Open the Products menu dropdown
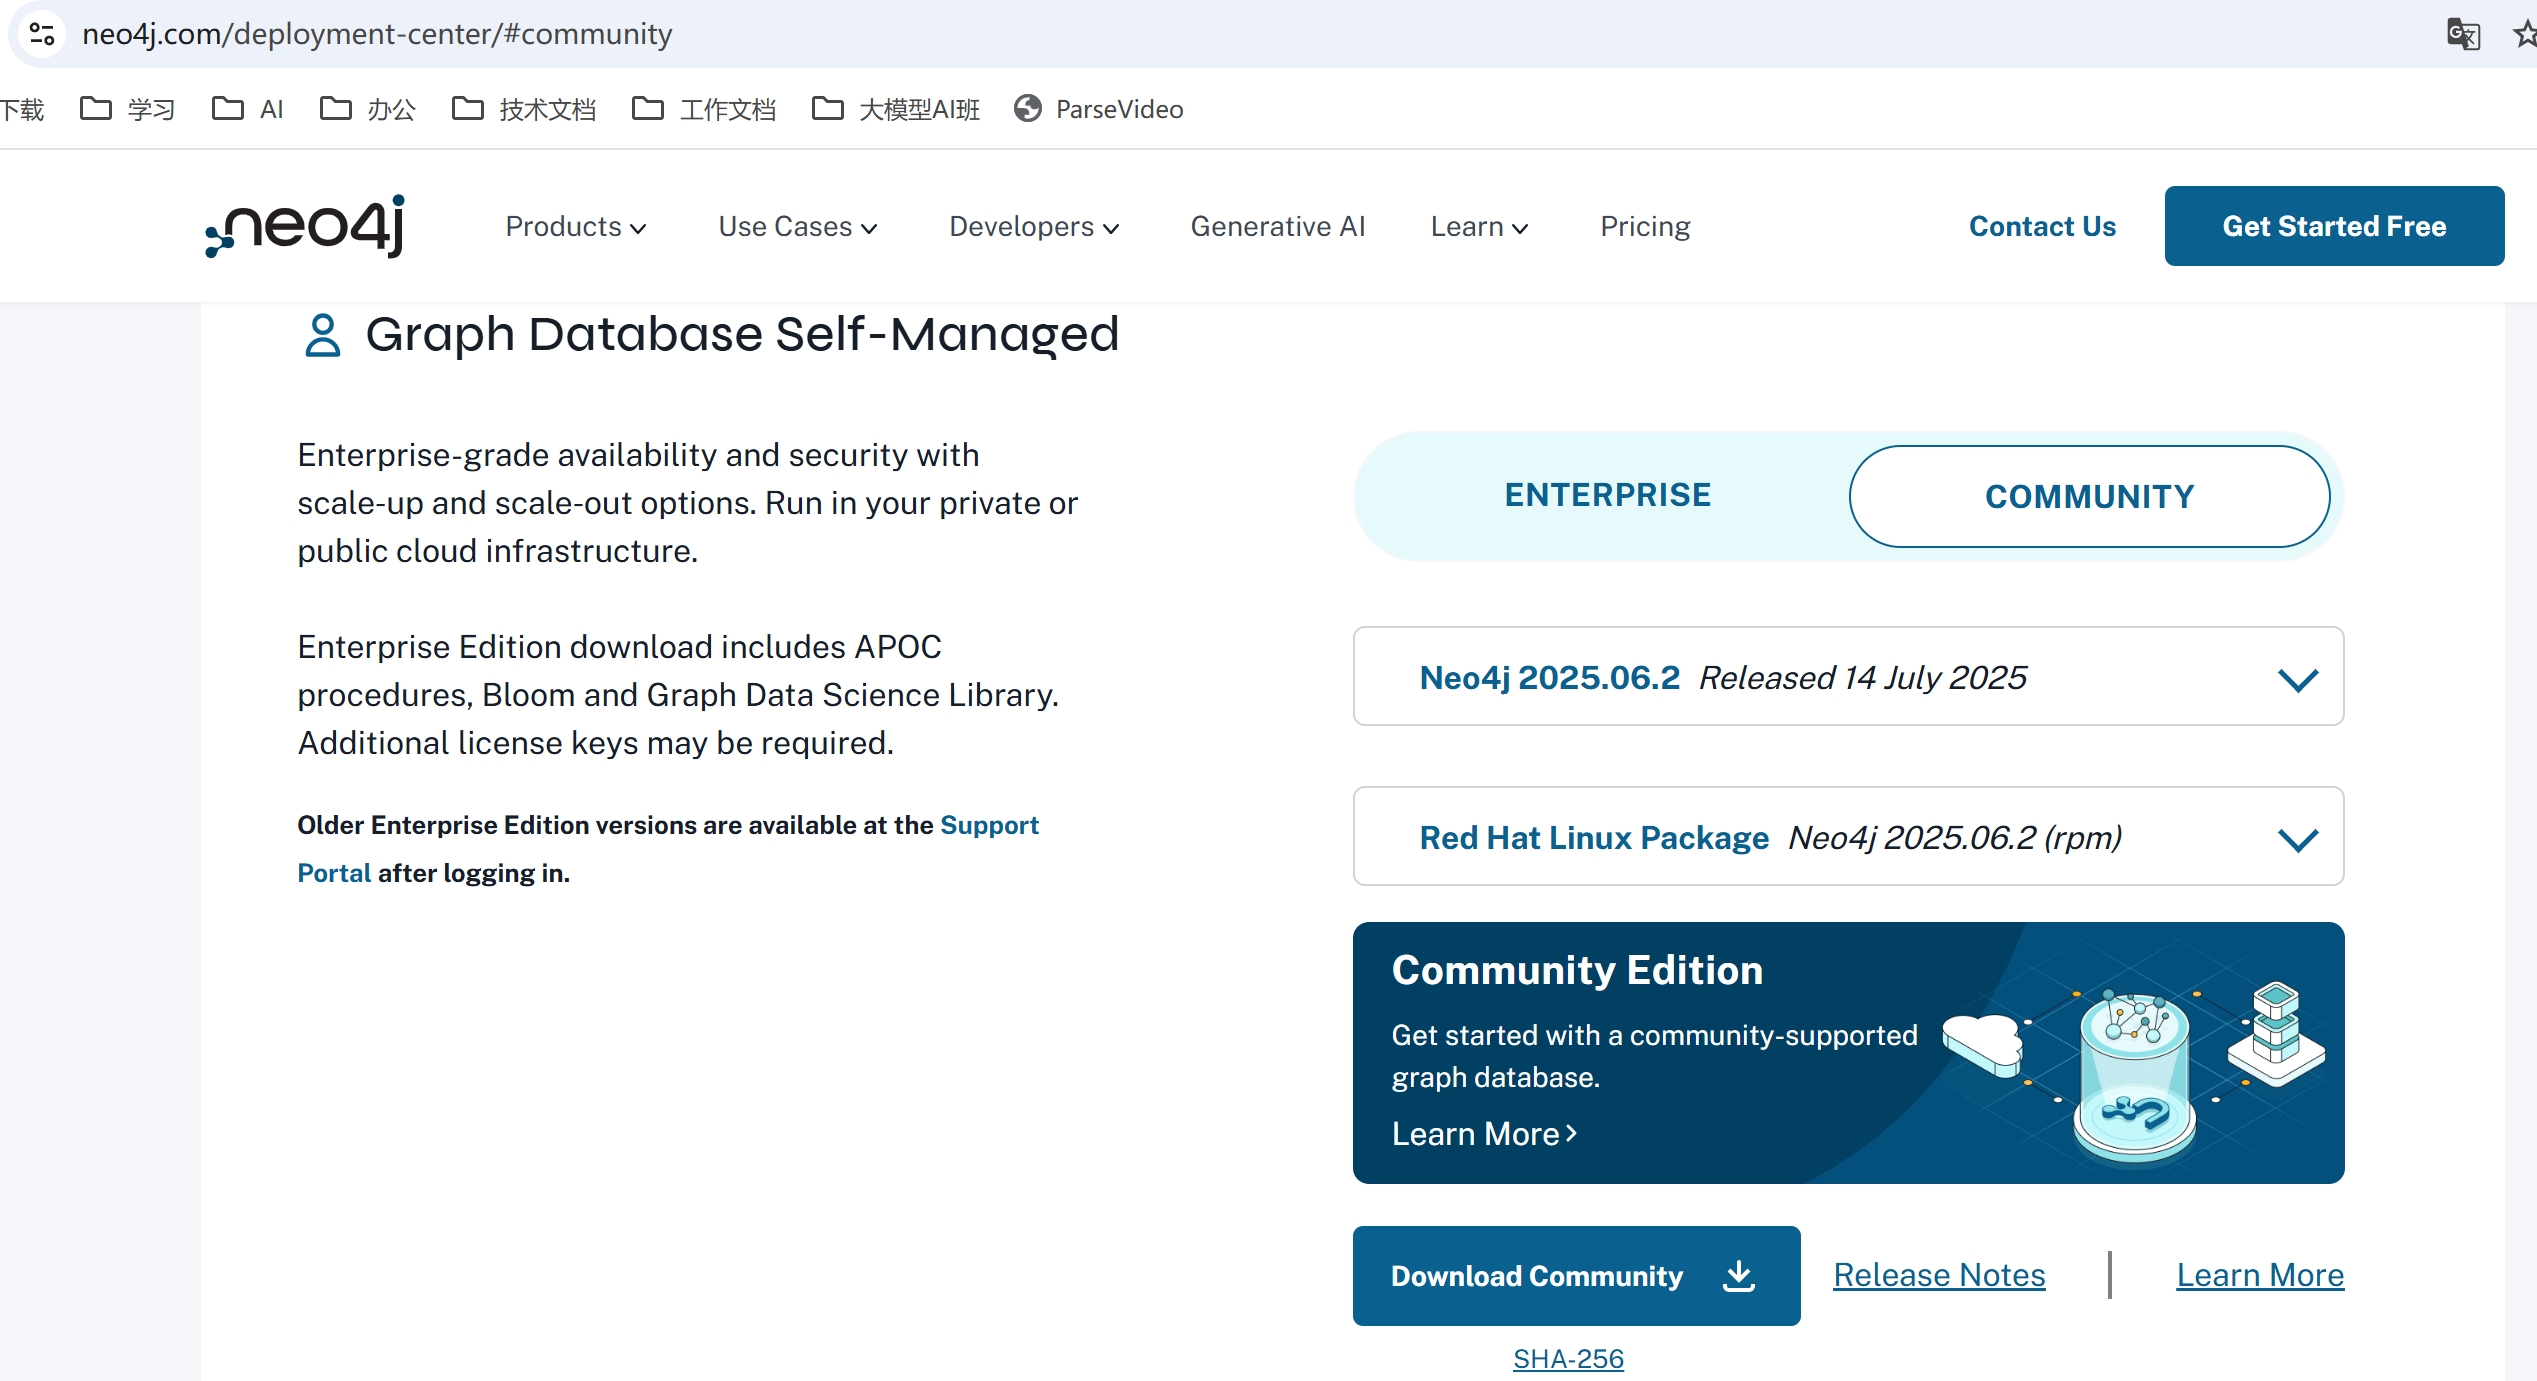2537x1381 pixels. click(575, 227)
